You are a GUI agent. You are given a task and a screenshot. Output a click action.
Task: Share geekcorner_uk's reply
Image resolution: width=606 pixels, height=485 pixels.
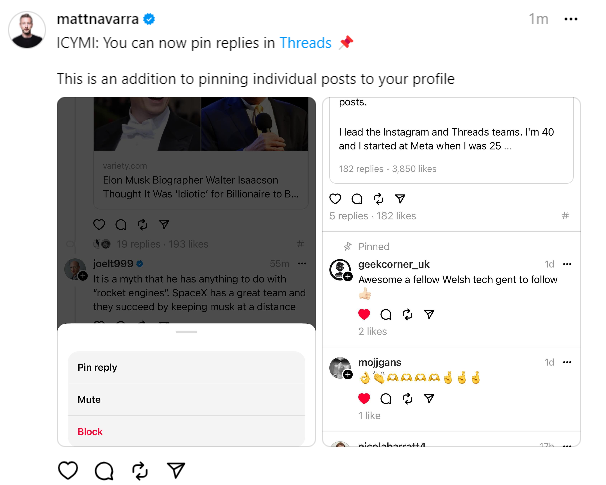pos(429,314)
